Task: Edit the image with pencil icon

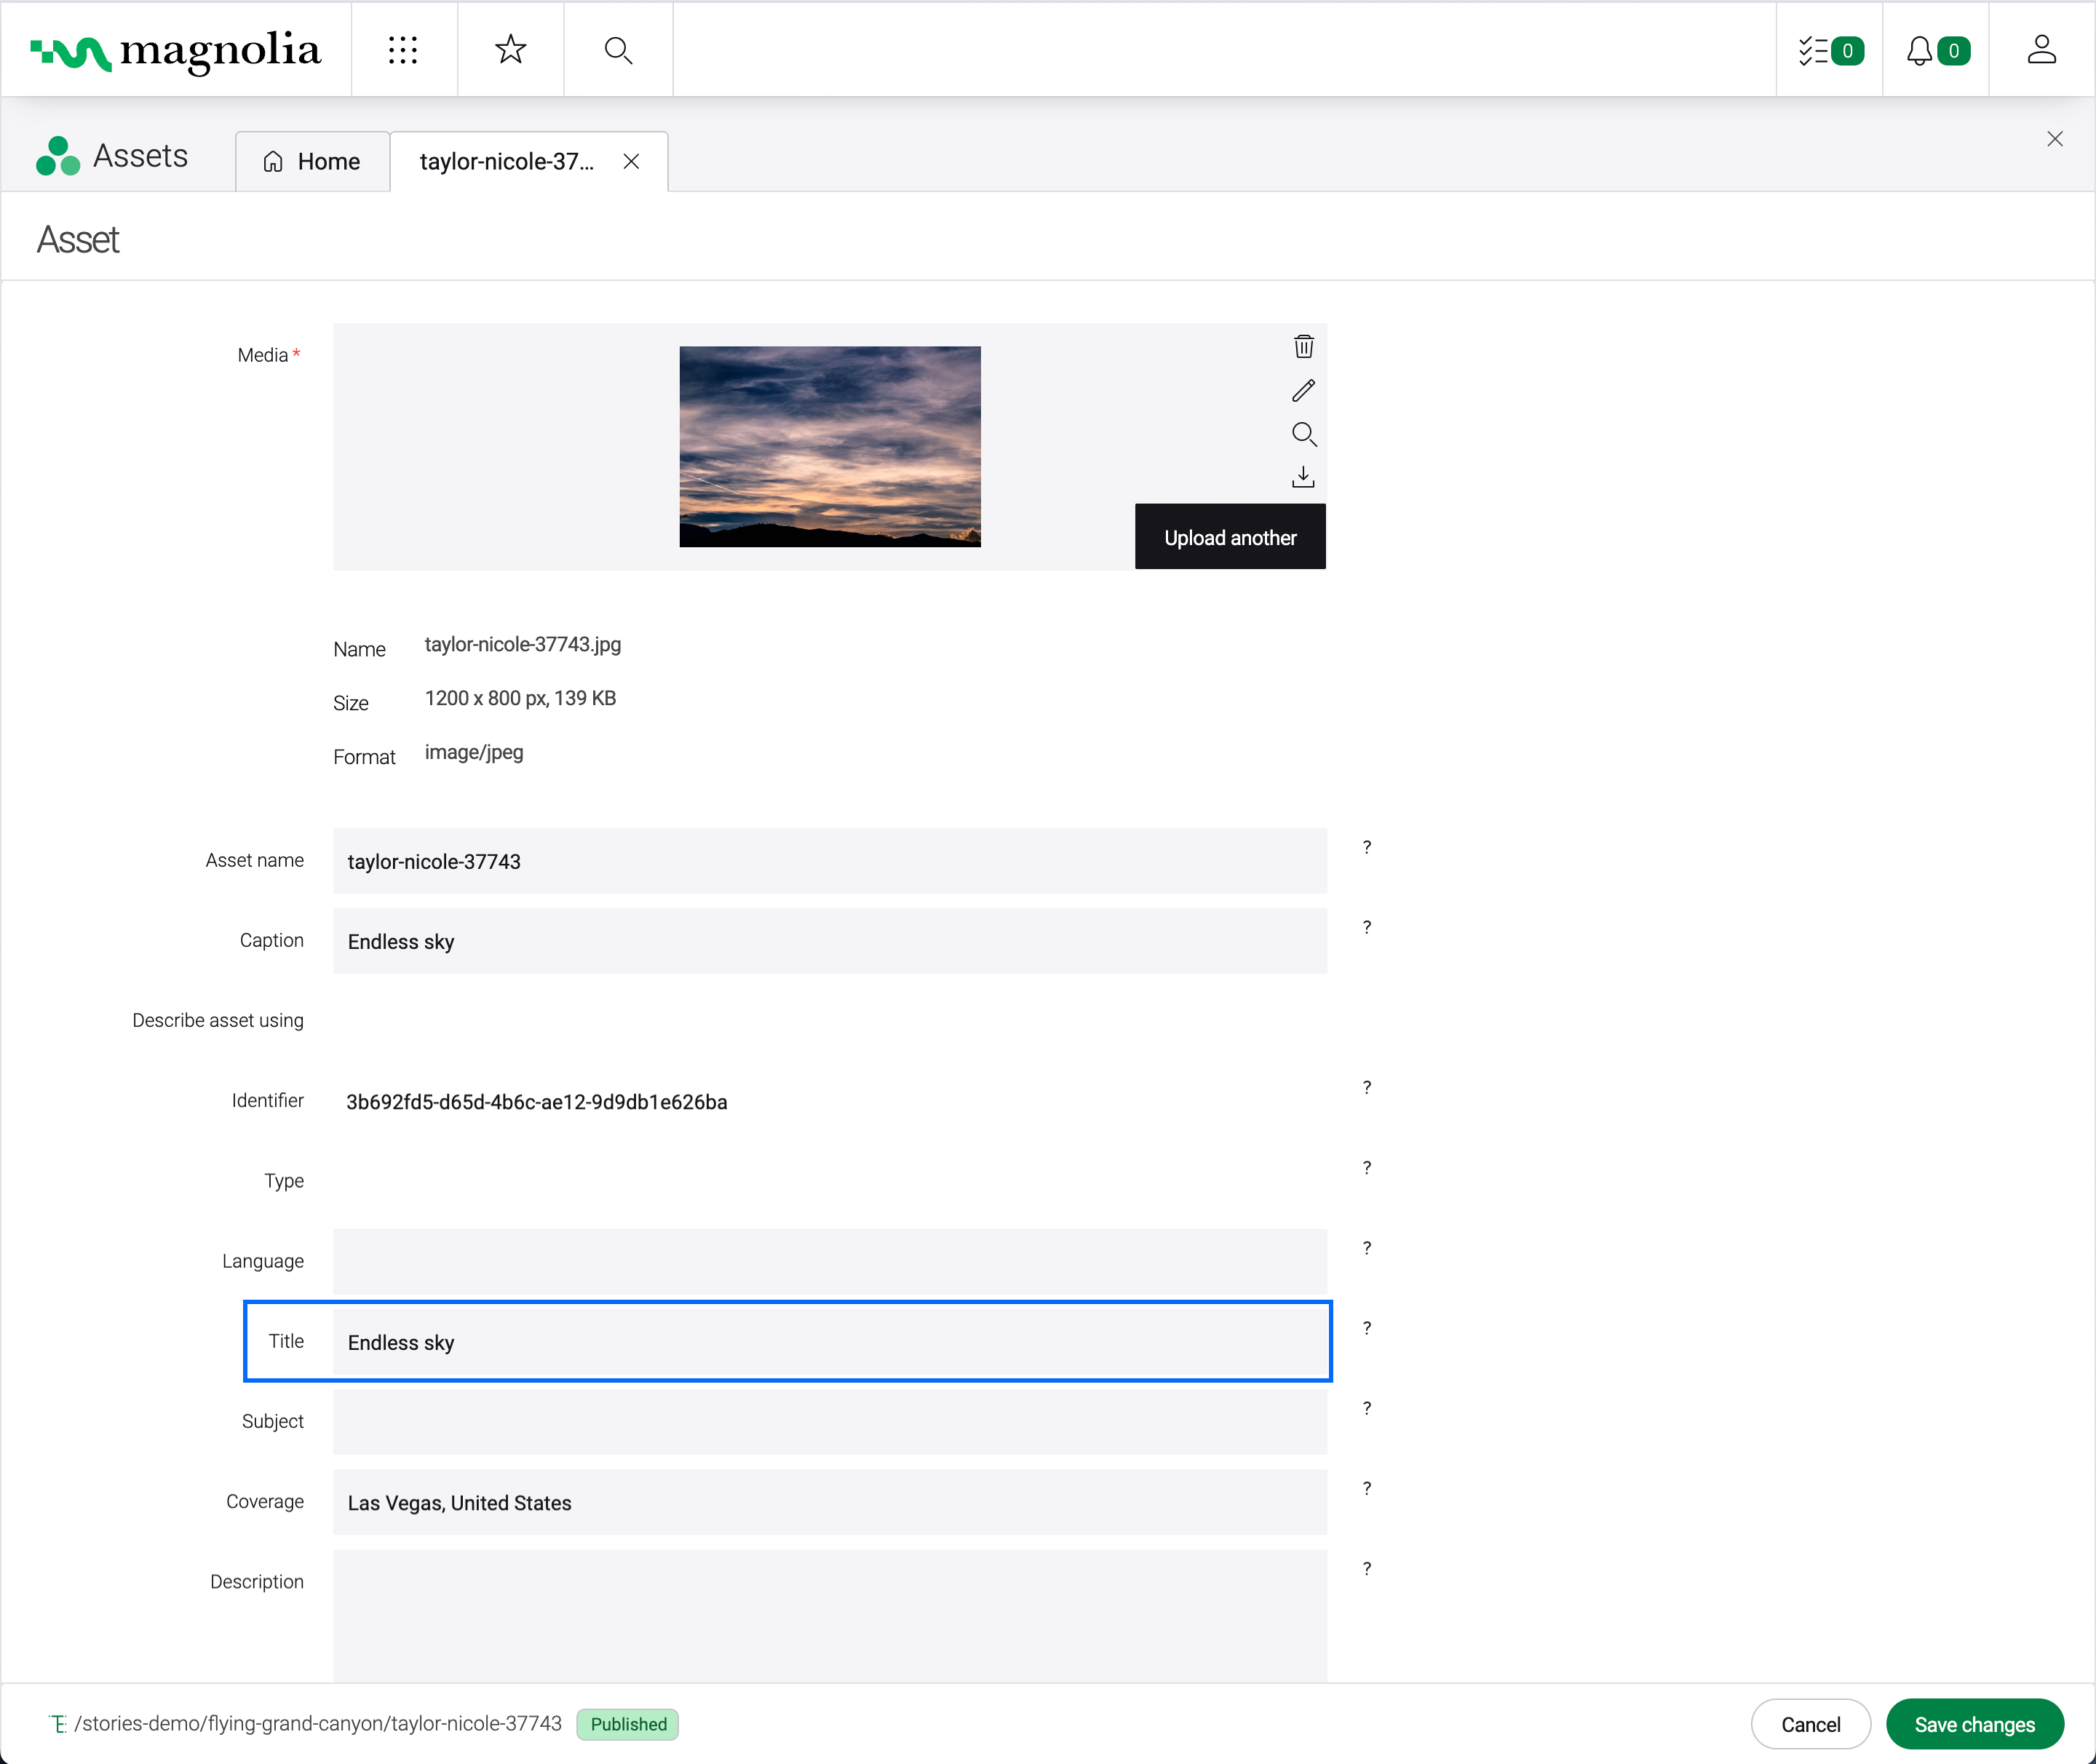Action: click(1303, 390)
